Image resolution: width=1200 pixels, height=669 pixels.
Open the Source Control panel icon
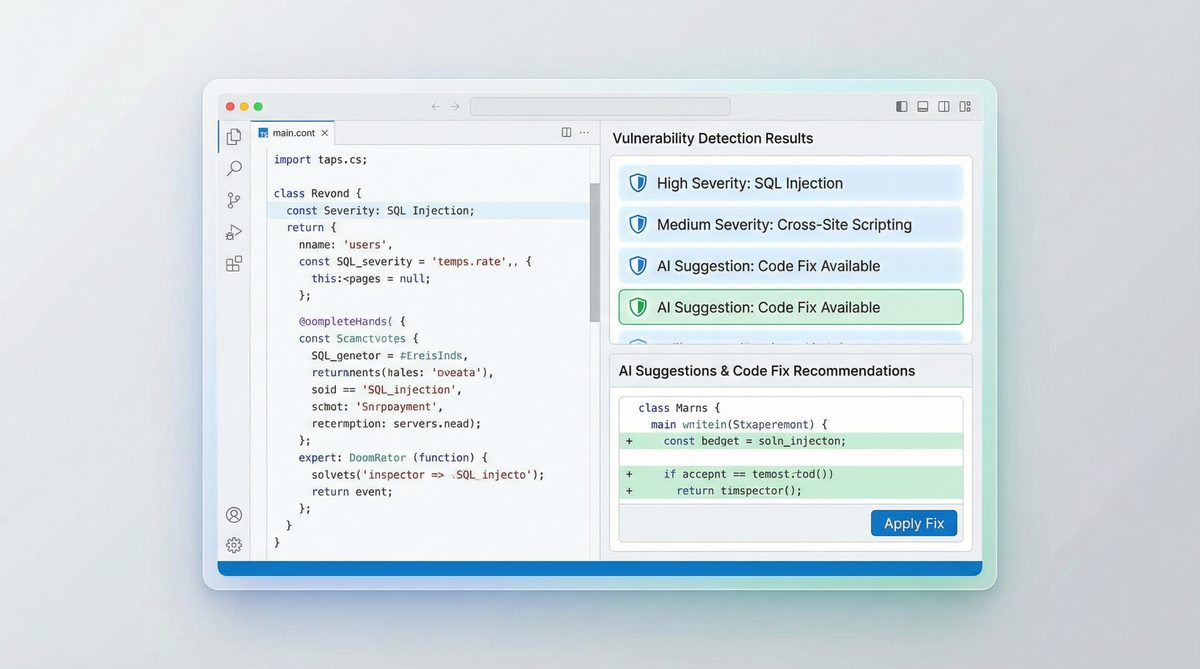234,200
